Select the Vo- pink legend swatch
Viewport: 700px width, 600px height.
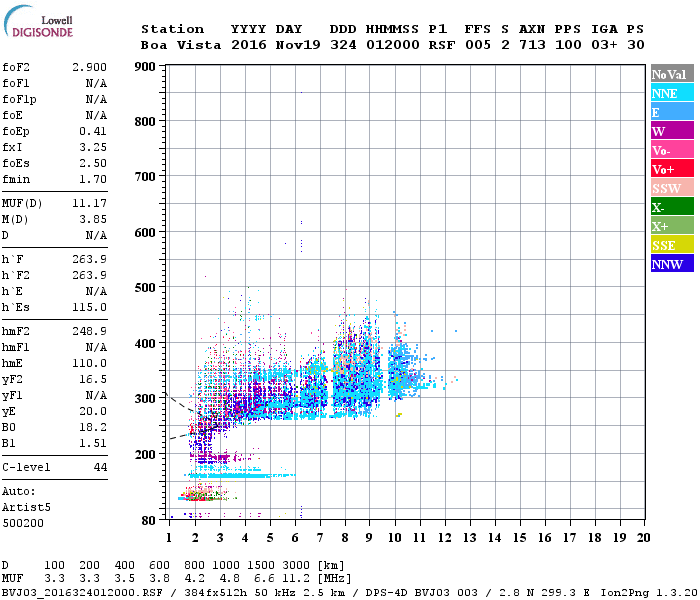coord(672,150)
